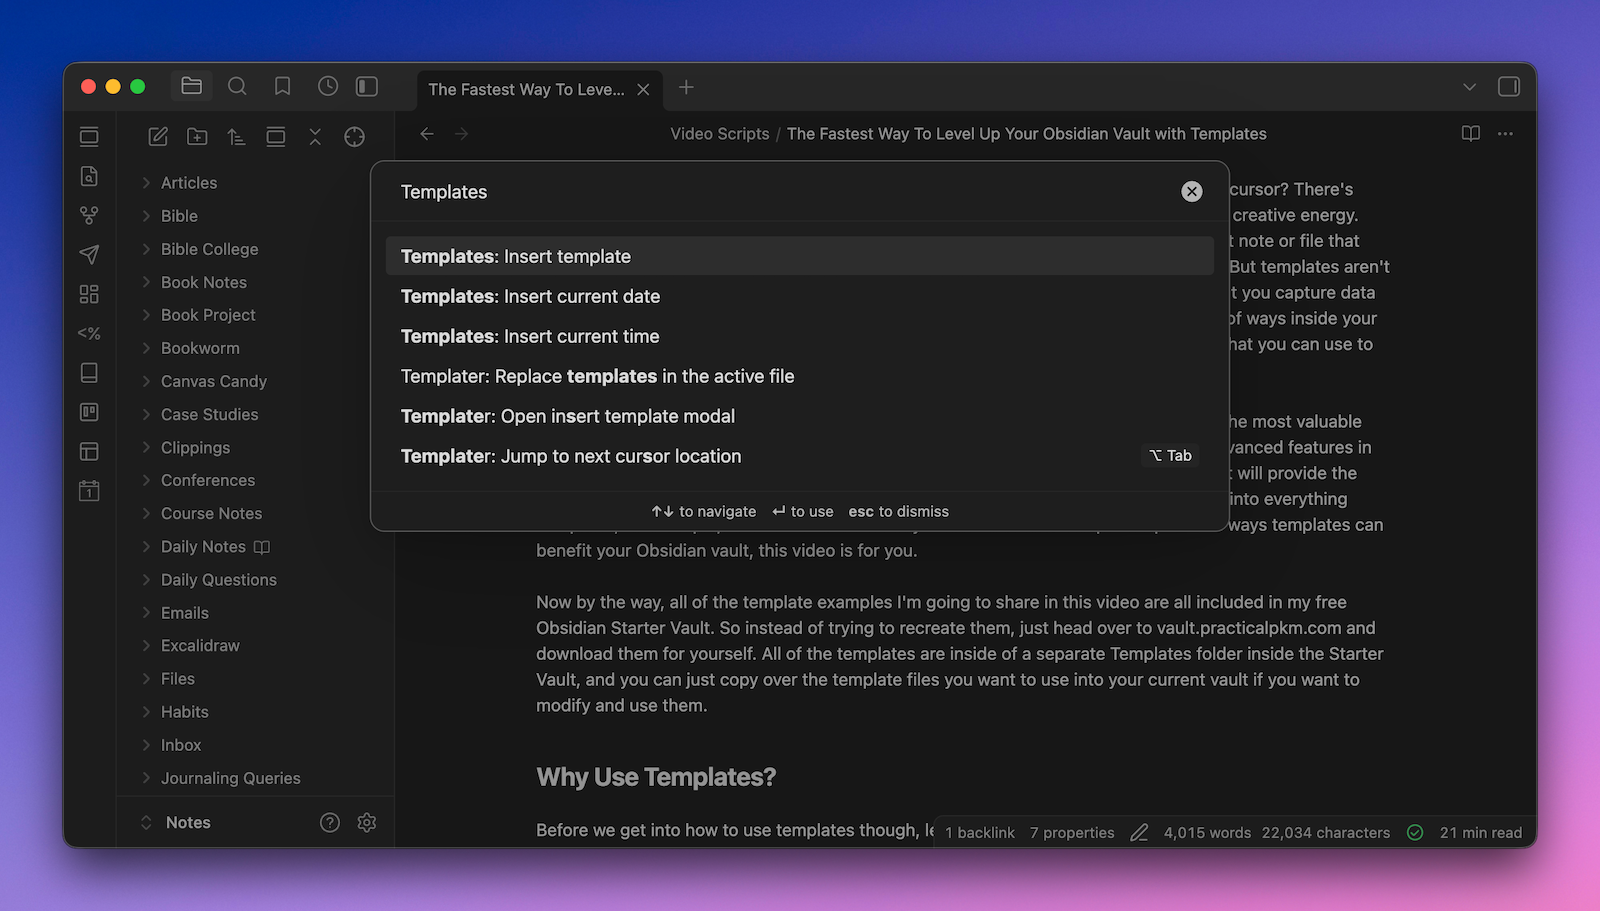Open the bookmarks icon in top toolbar
Image resolution: width=1600 pixels, height=911 pixels.
(282, 87)
